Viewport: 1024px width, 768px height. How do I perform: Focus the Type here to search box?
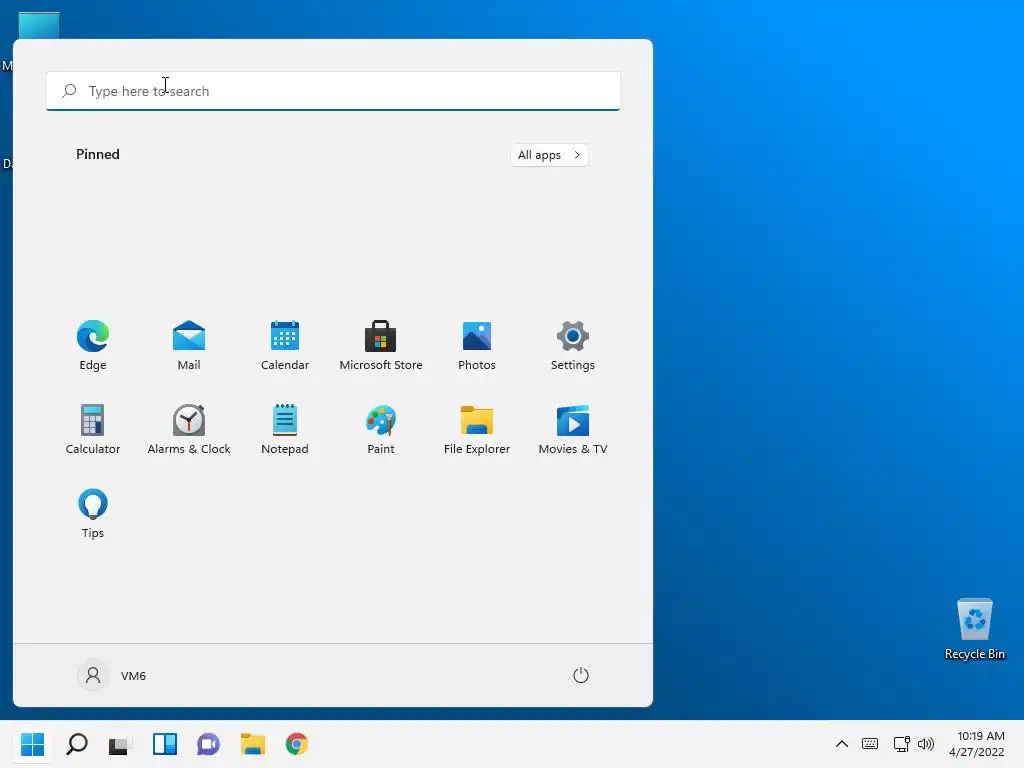click(333, 91)
